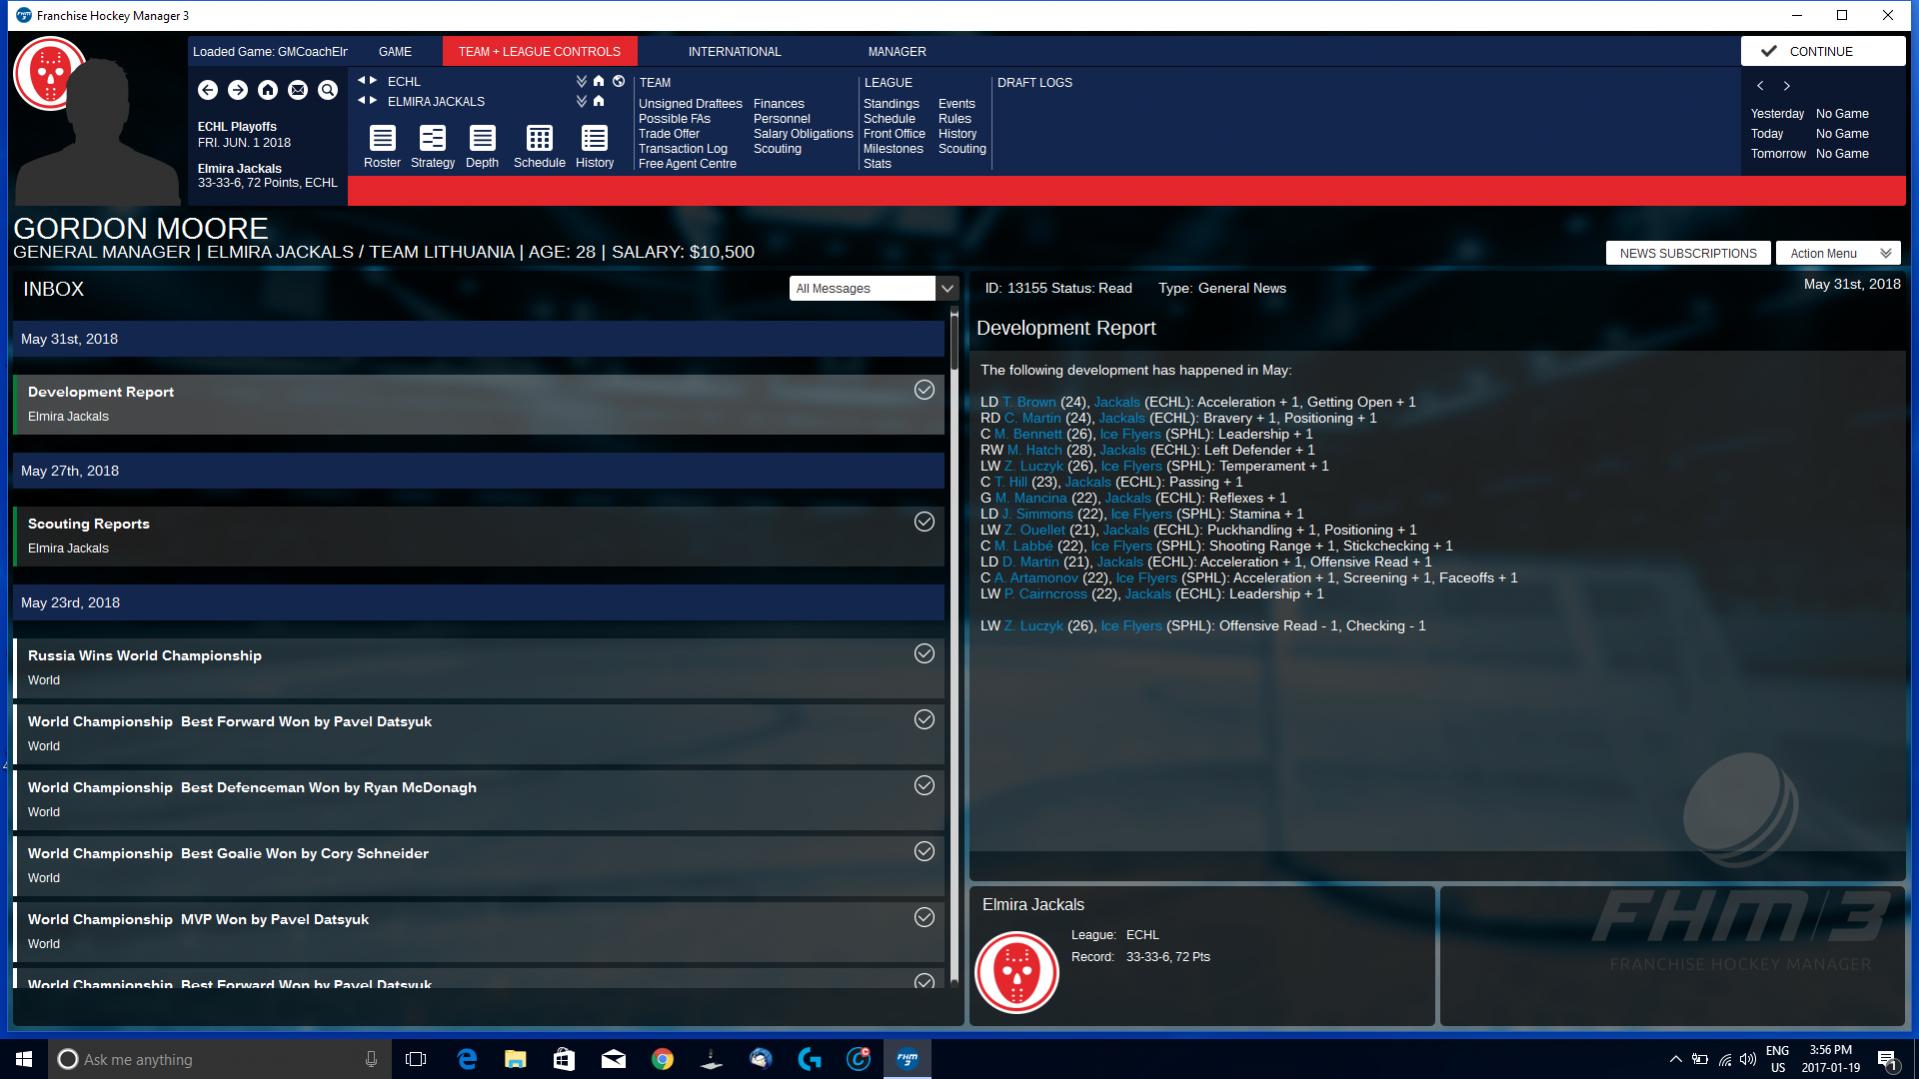Viewport: 1919px width, 1079px height.
Task: Open player T. Brown link in report
Action: (x=1029, y=402)
